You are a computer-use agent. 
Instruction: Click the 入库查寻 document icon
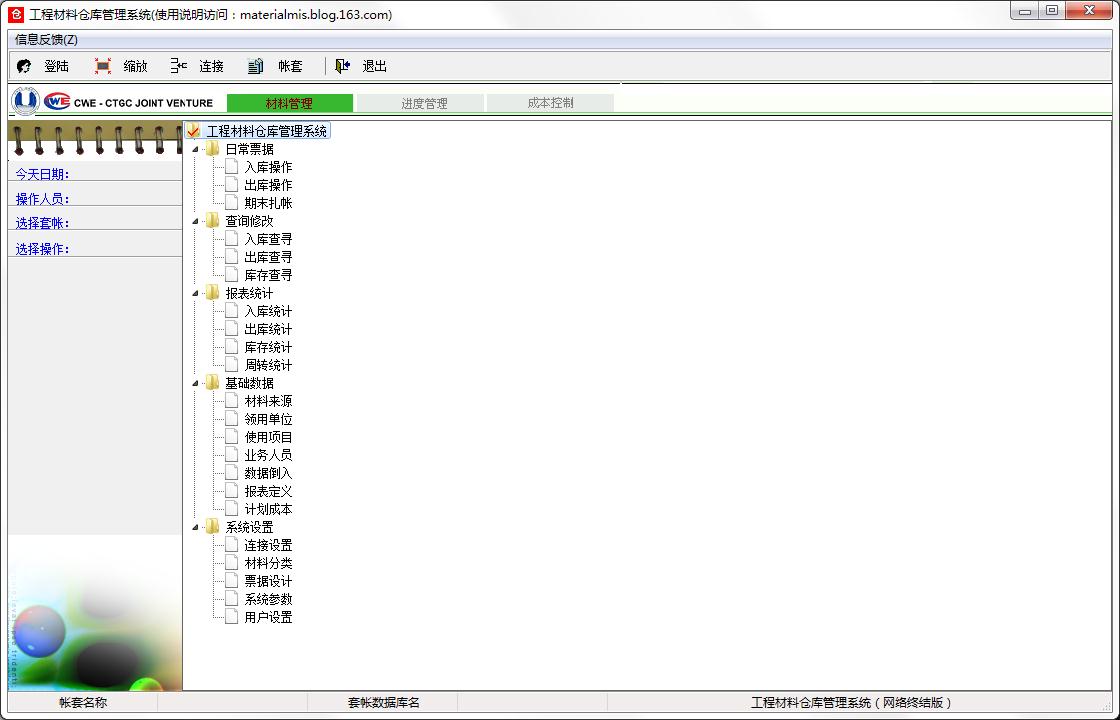(231, 239)
